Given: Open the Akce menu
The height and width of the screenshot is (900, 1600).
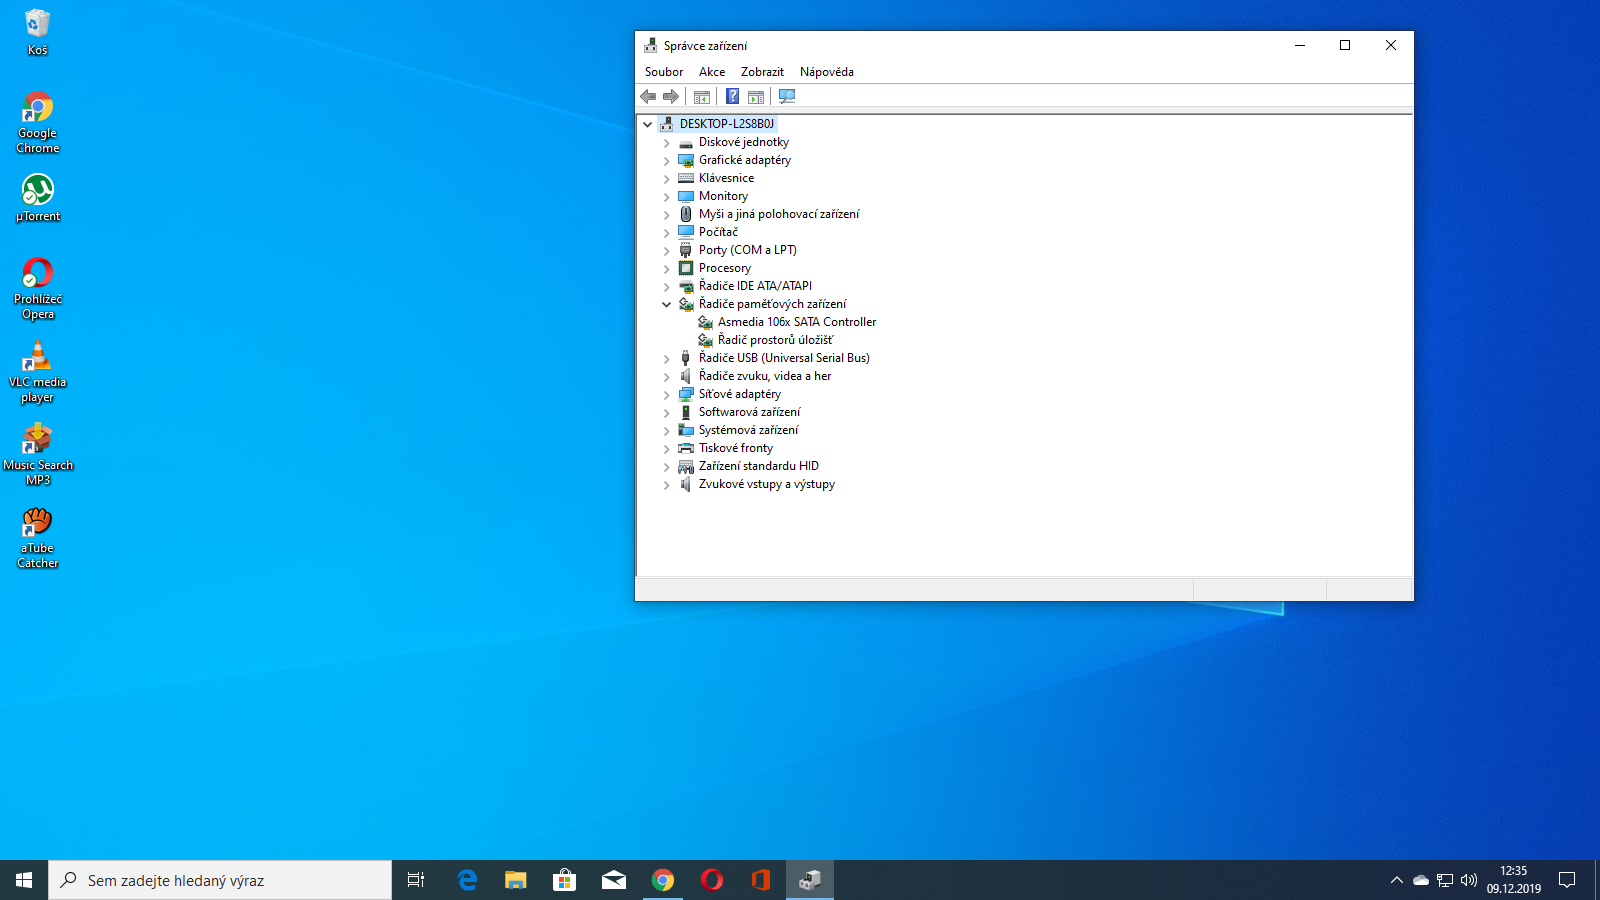Looking at the screenshot, I should coord(712,72).
